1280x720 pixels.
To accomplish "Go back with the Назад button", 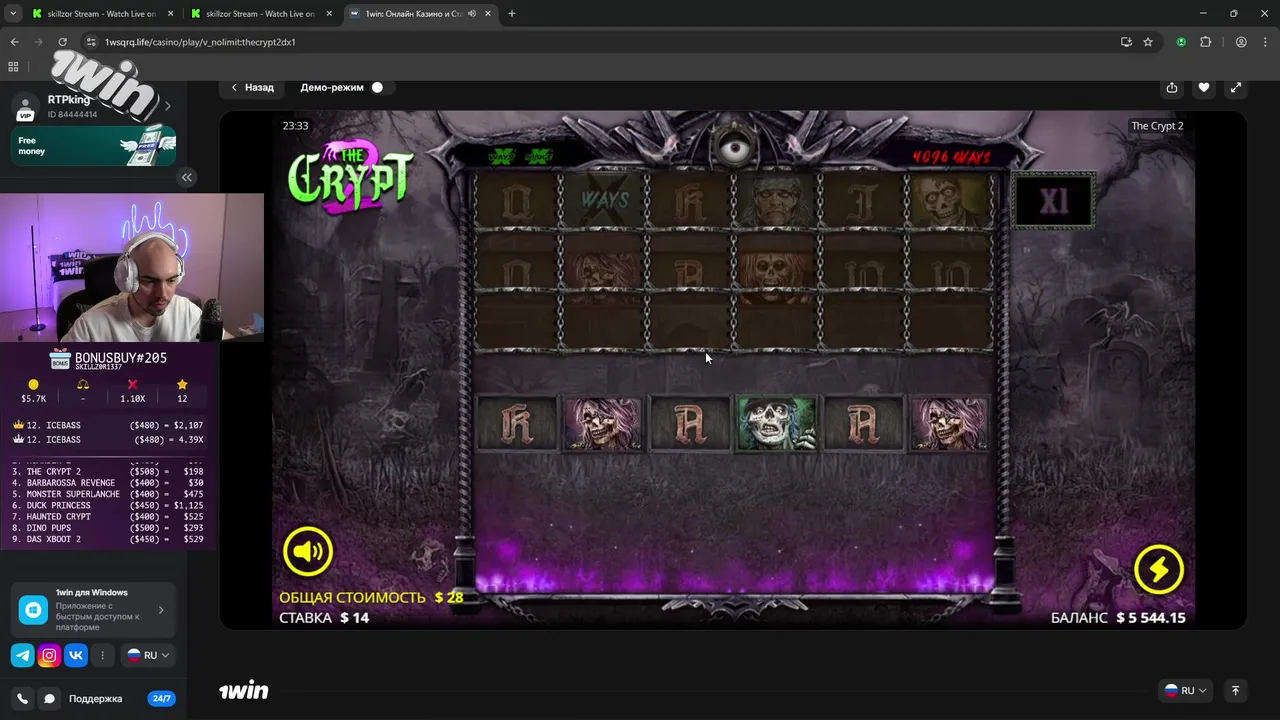I will tap(252, 87).
